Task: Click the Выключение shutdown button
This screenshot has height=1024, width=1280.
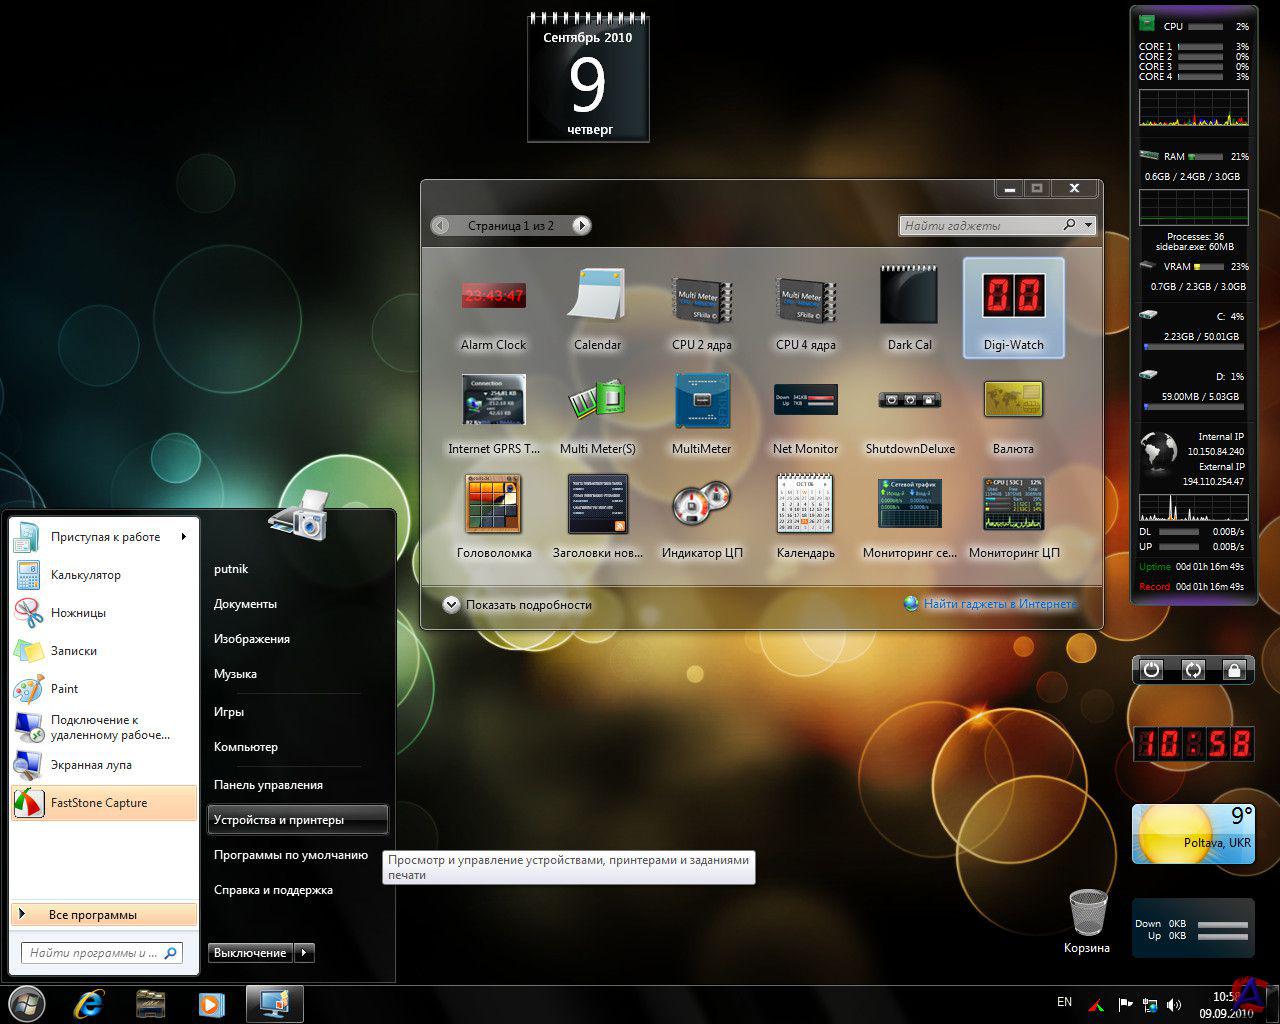Action: coord(250,953)
